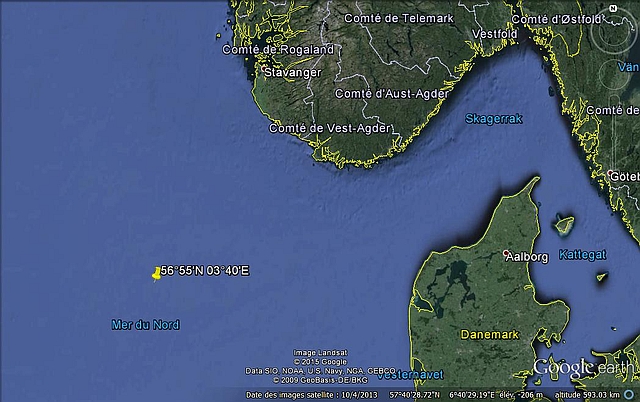The image size is (640, 402).
Task: Click the Skagerrak sea label
Action: point(493,119)
